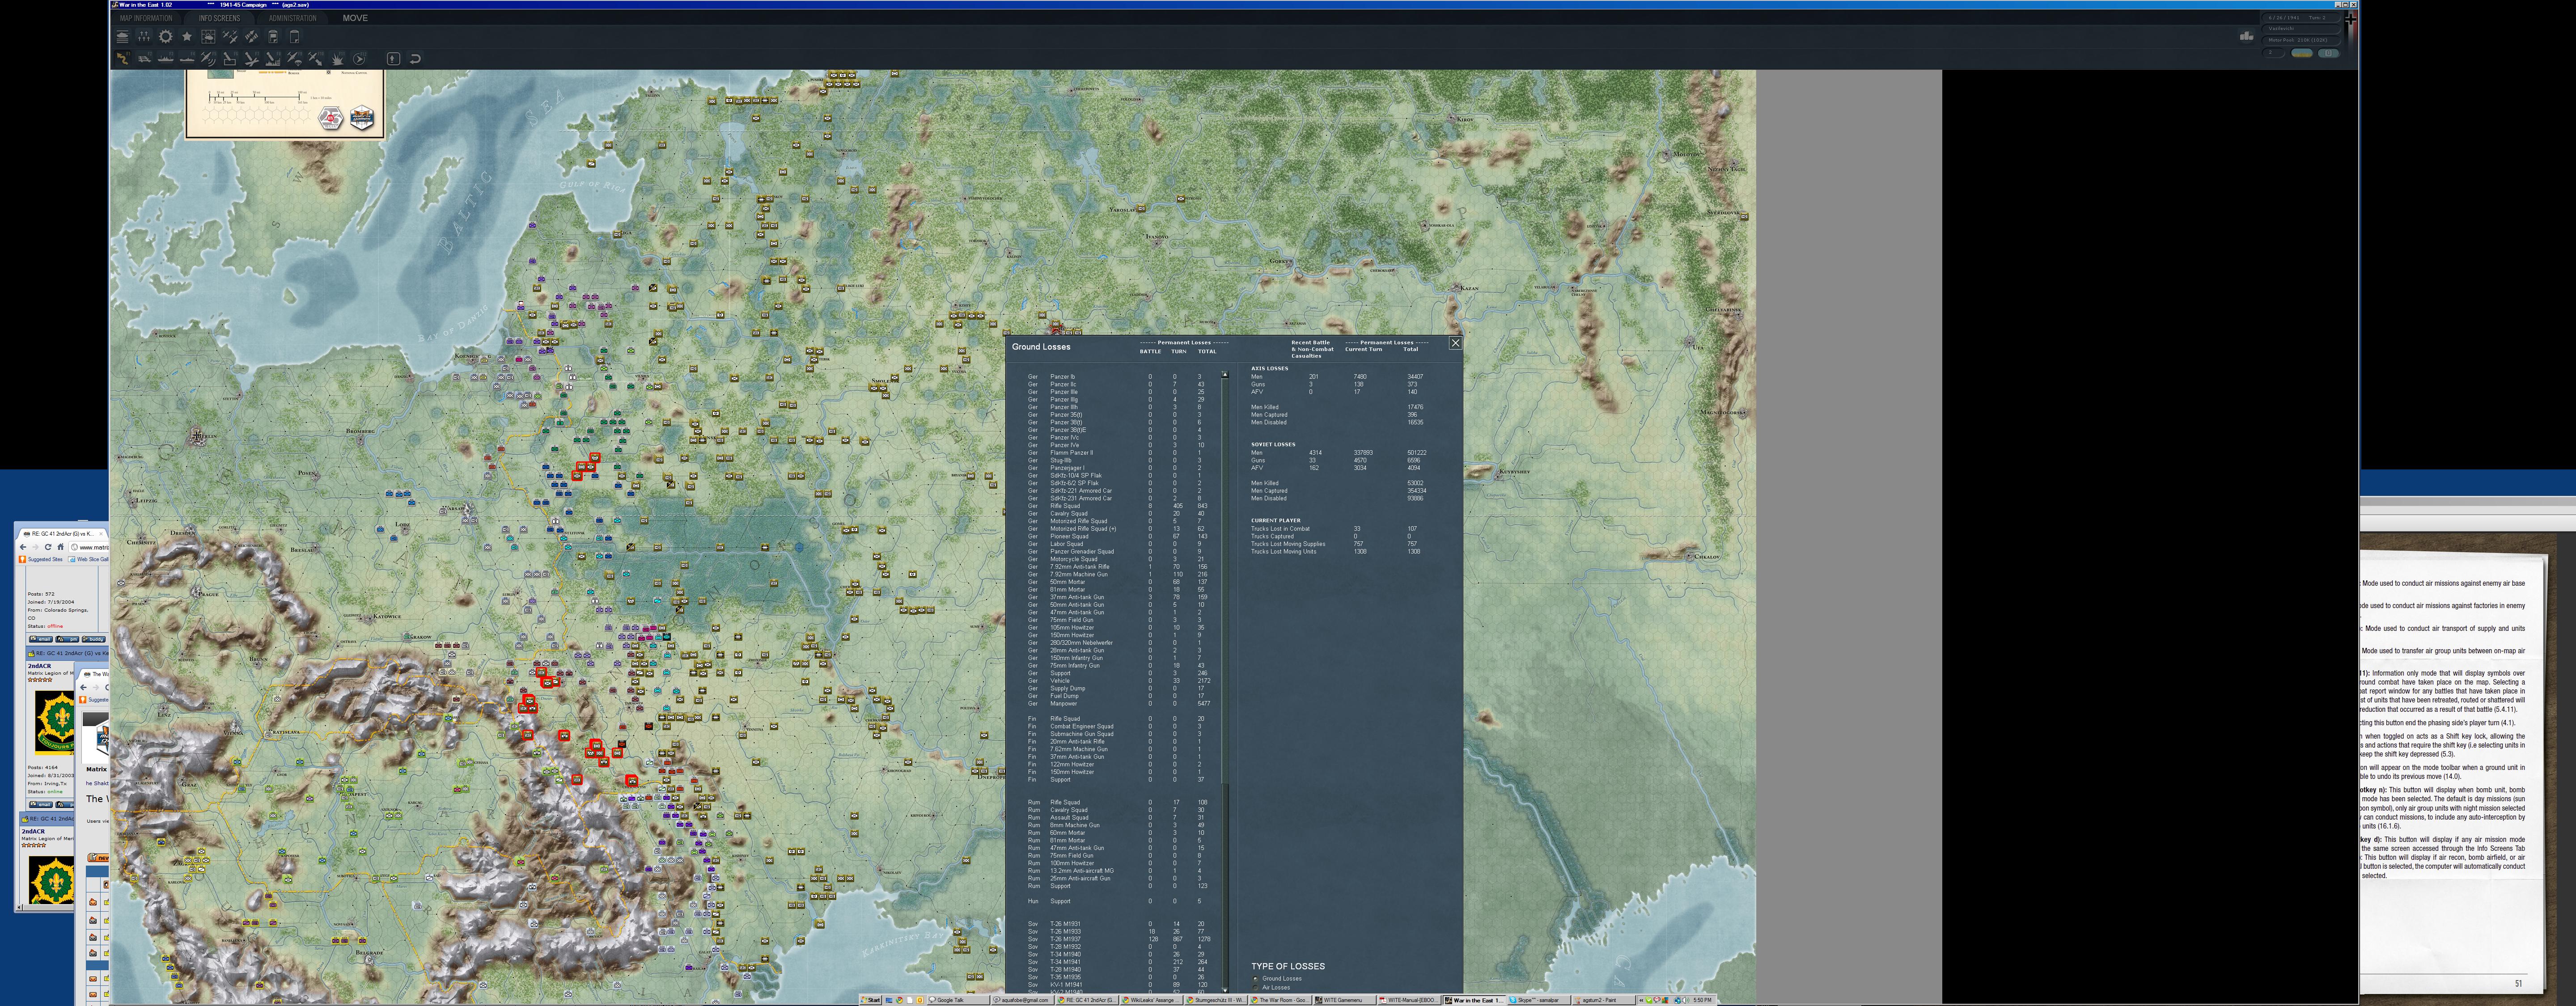Open the Losses screen crosses icon
2576x1006 pixels.
pyautogui.click(x=144, y=37)
